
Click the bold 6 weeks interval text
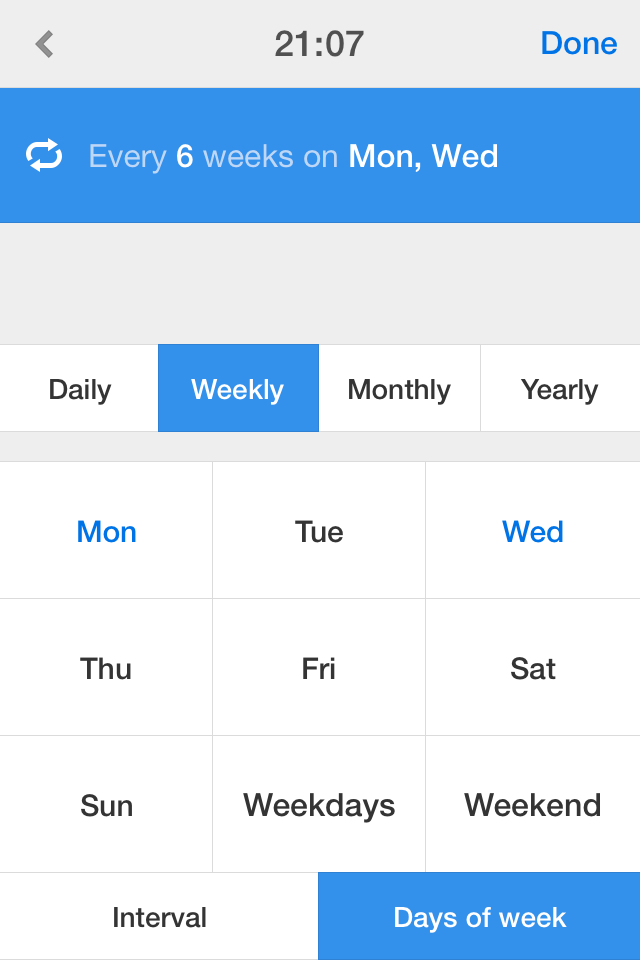click(x=184, y=155)
